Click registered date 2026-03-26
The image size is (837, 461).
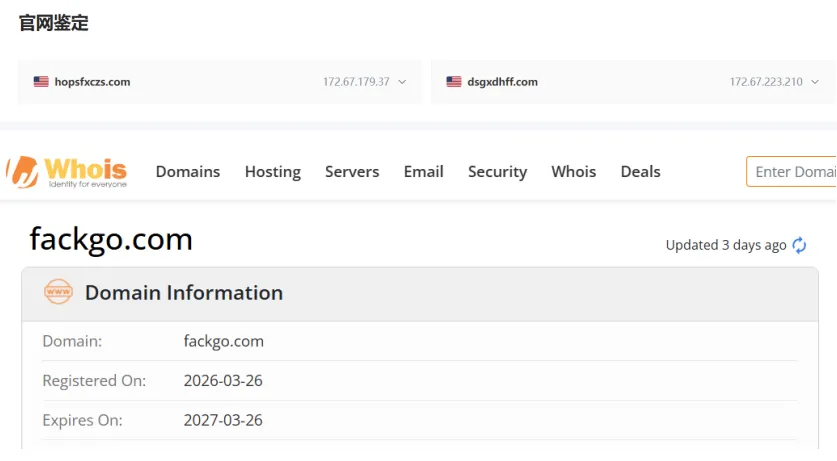223,380
